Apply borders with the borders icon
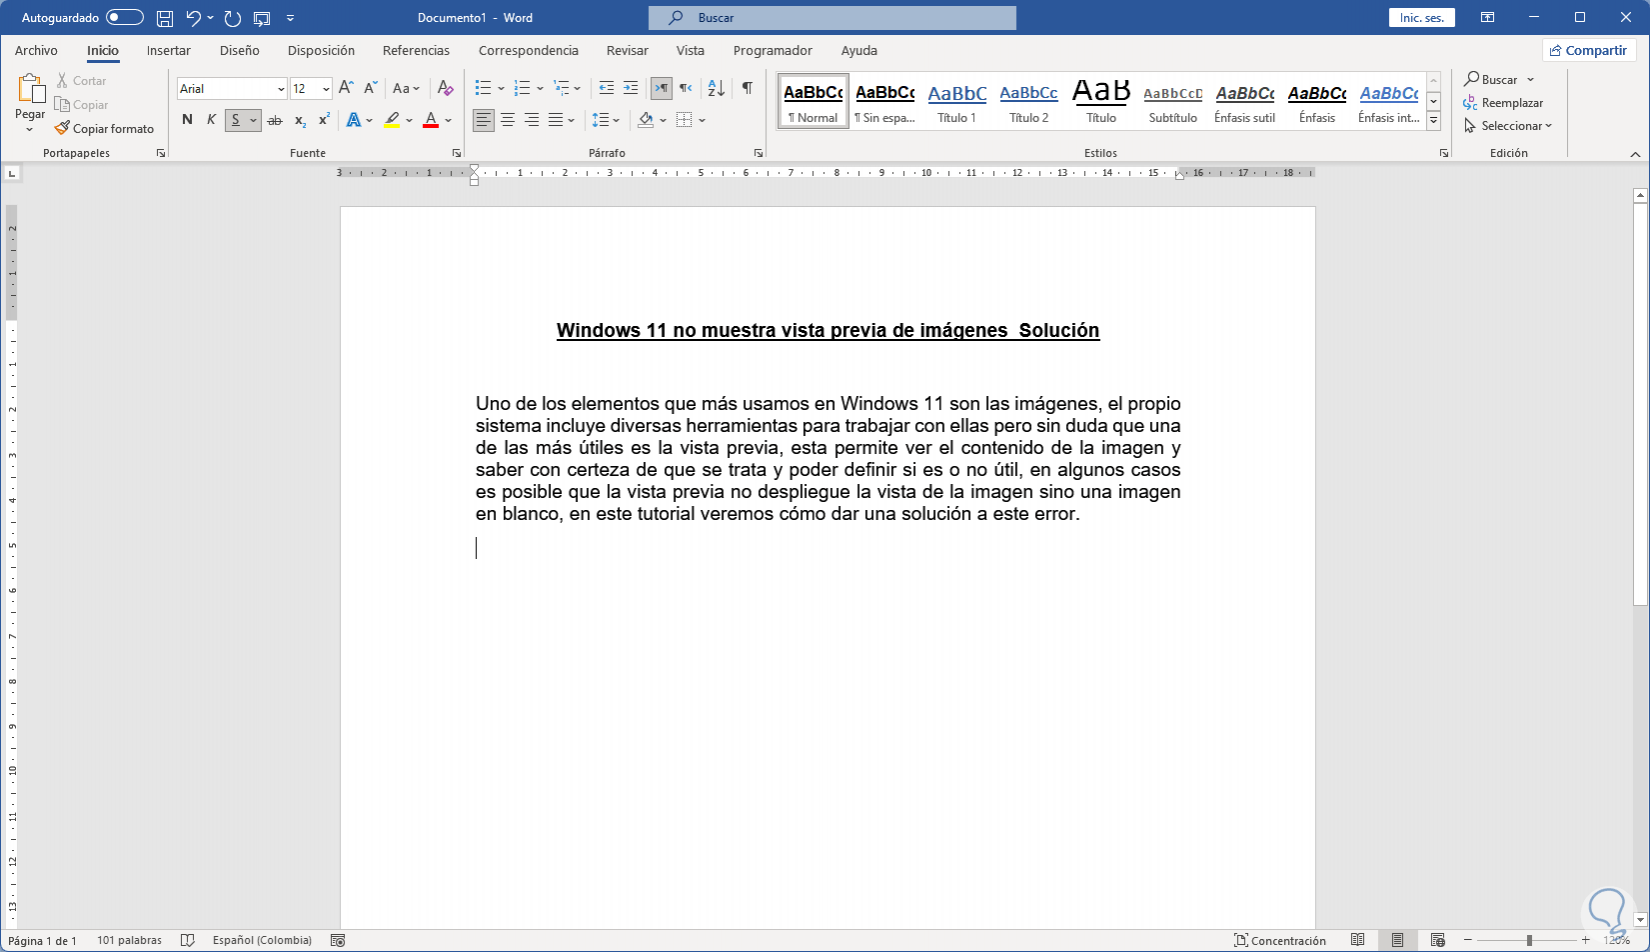Screen dimensions: 1650x952 [x=684, y=120]
